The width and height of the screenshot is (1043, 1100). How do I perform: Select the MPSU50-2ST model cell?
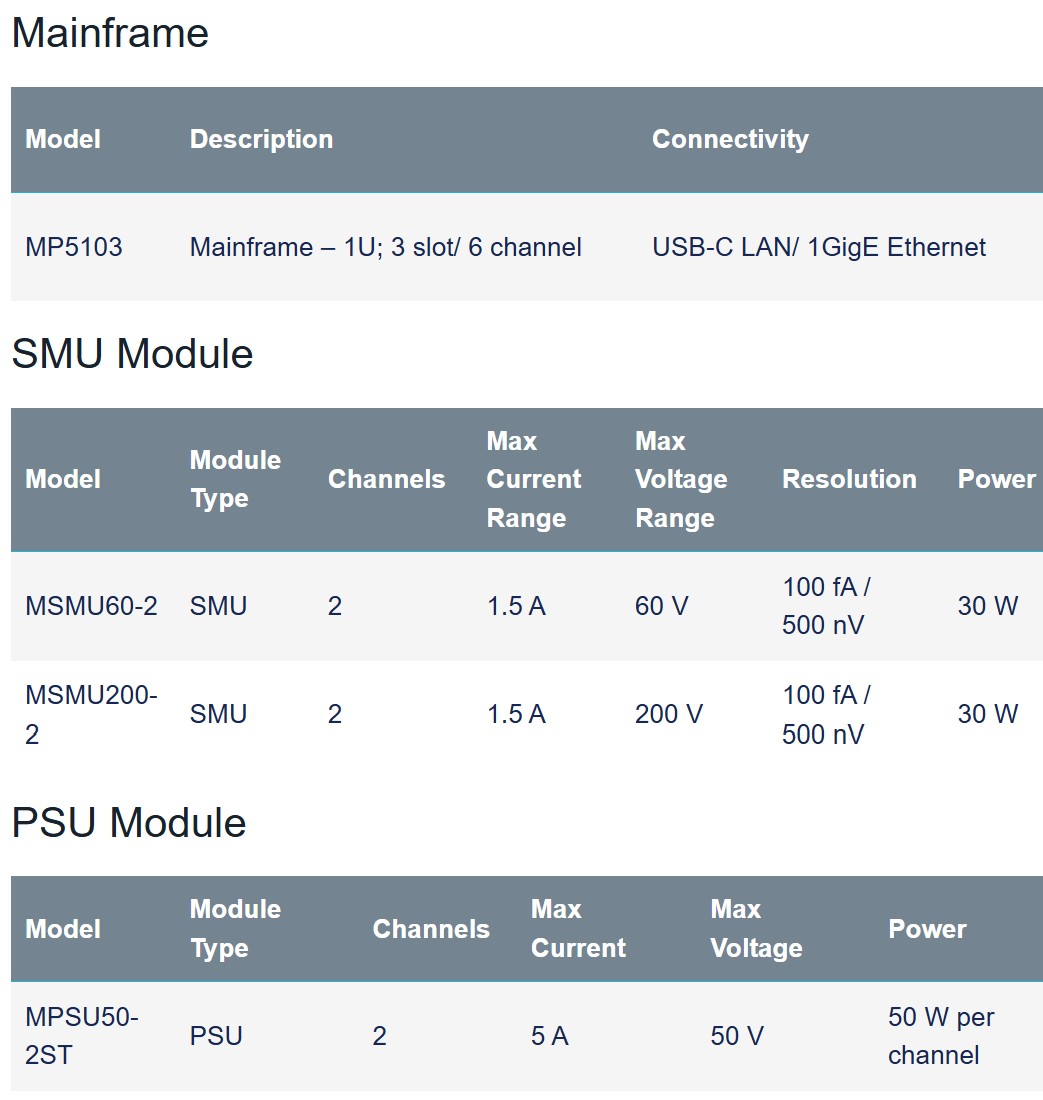(x=82, y=1035)
